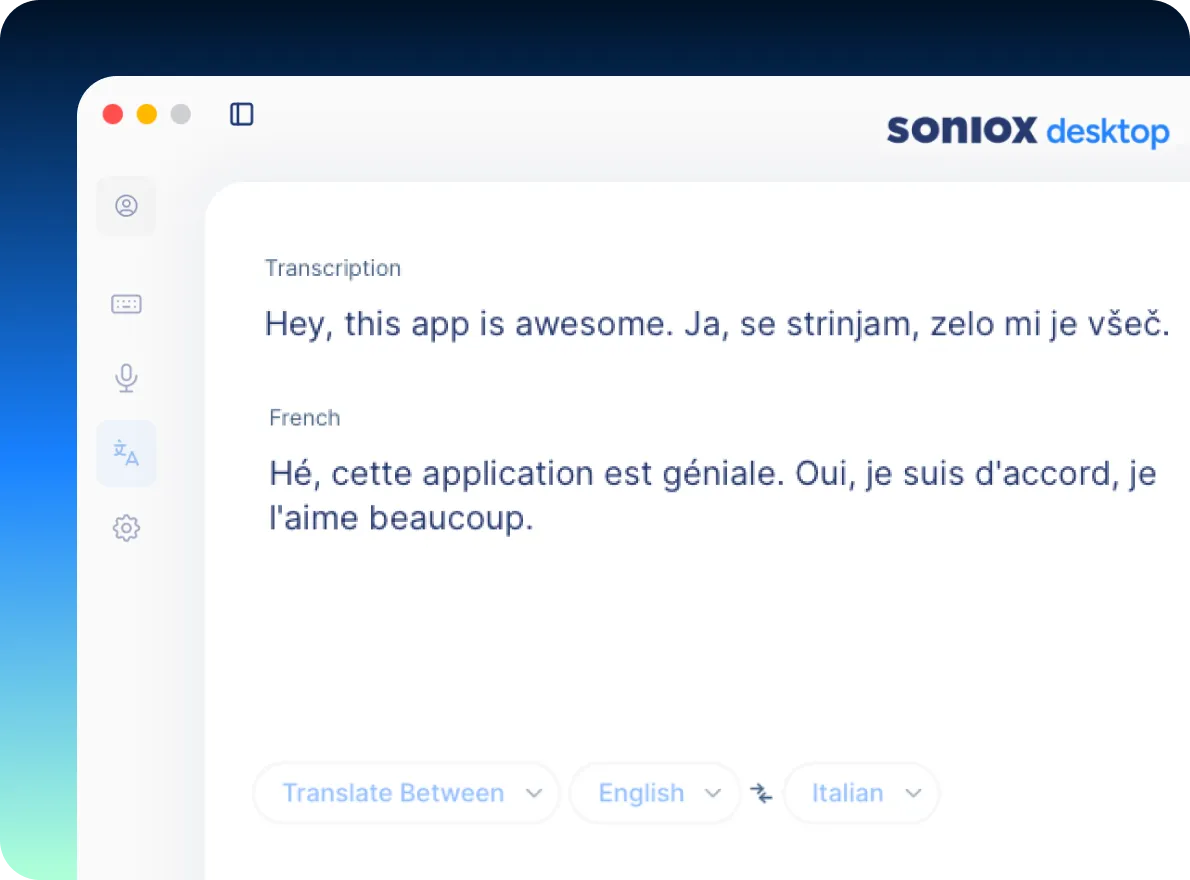Viewport: 1190px width, 880px height.
Task: Switch to the translation mode icon
Action: (126, 453)
